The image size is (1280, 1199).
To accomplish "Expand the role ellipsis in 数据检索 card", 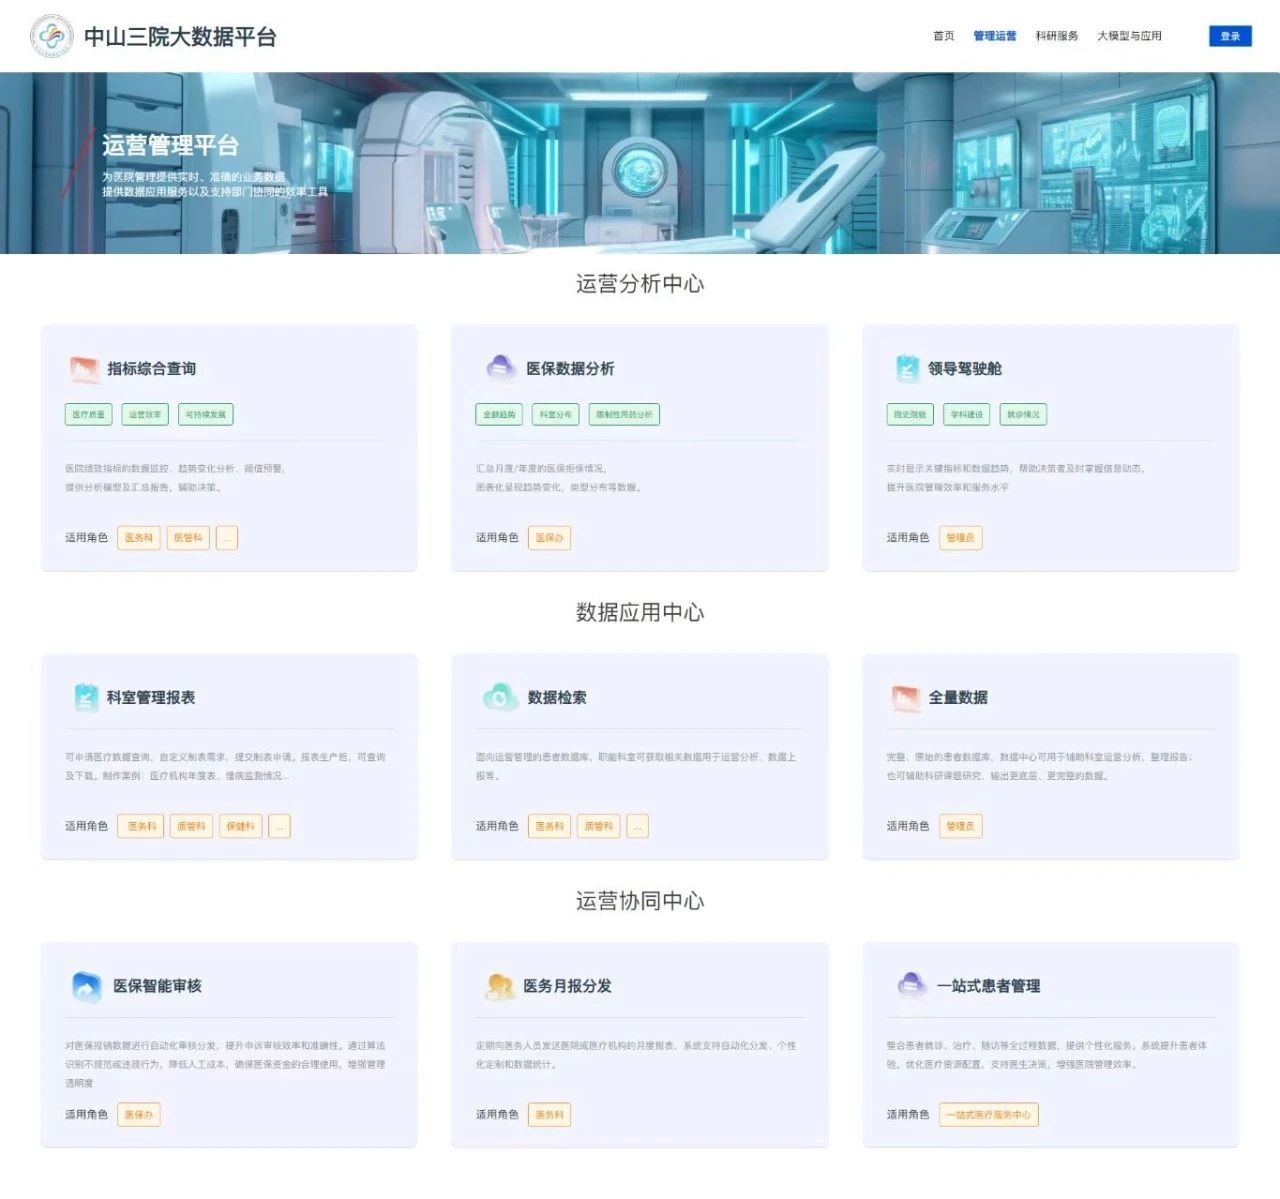I will click(x=637, y=826).
